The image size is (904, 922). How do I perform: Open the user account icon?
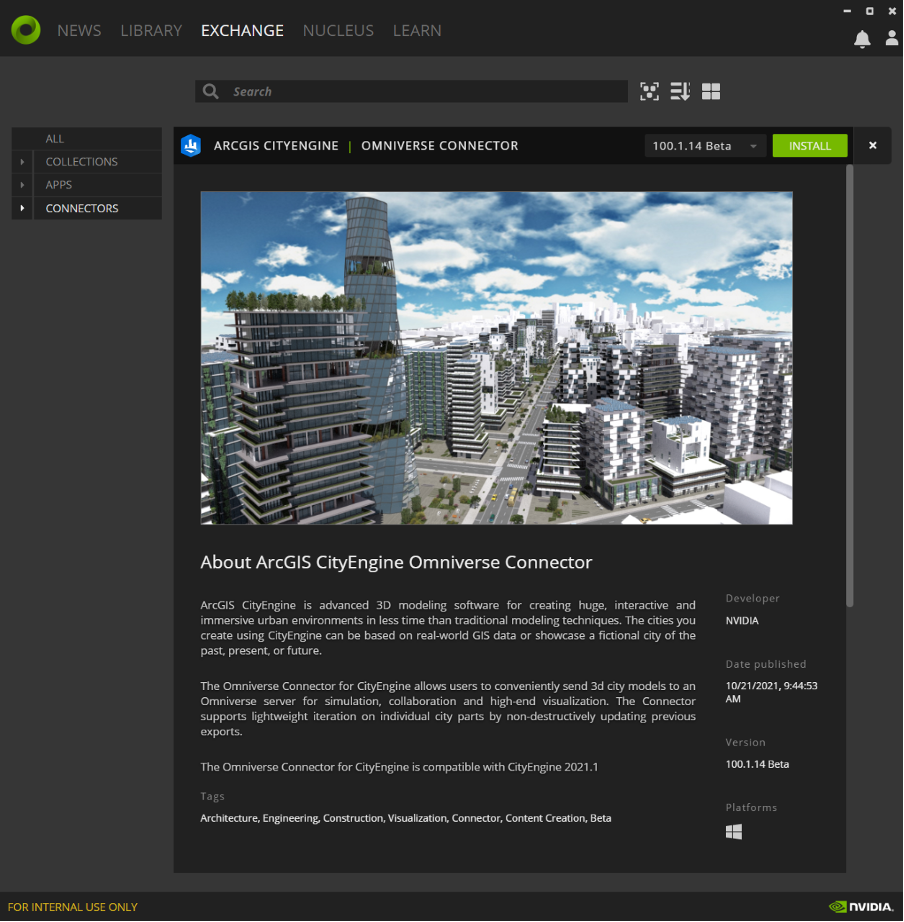click(x=891, y=39)
